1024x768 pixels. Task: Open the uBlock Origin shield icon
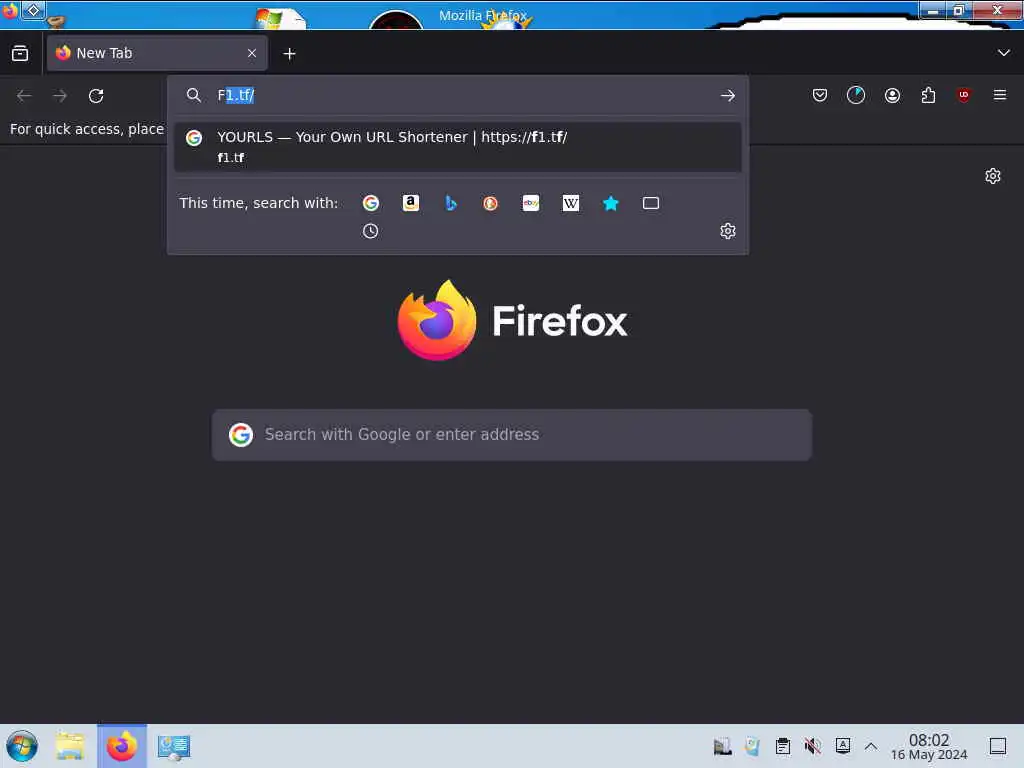pos(963,95)
